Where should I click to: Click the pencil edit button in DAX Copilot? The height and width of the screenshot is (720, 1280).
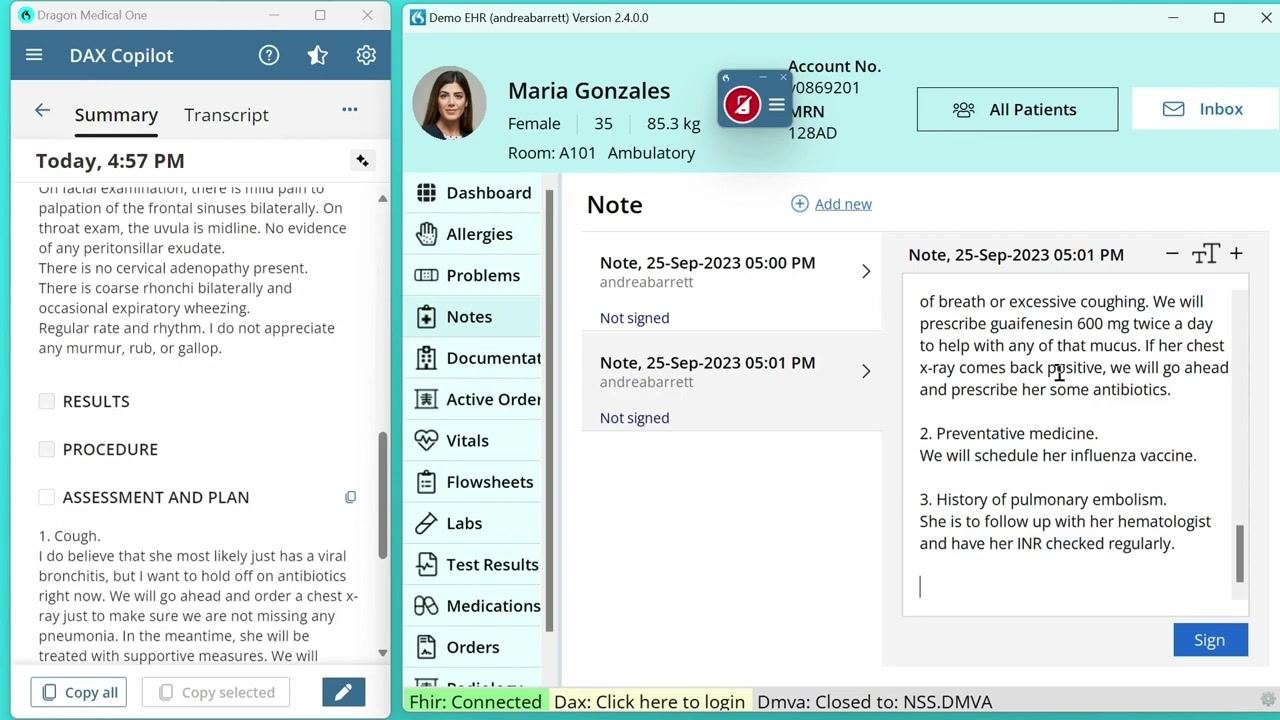click(x=343, y=692)
